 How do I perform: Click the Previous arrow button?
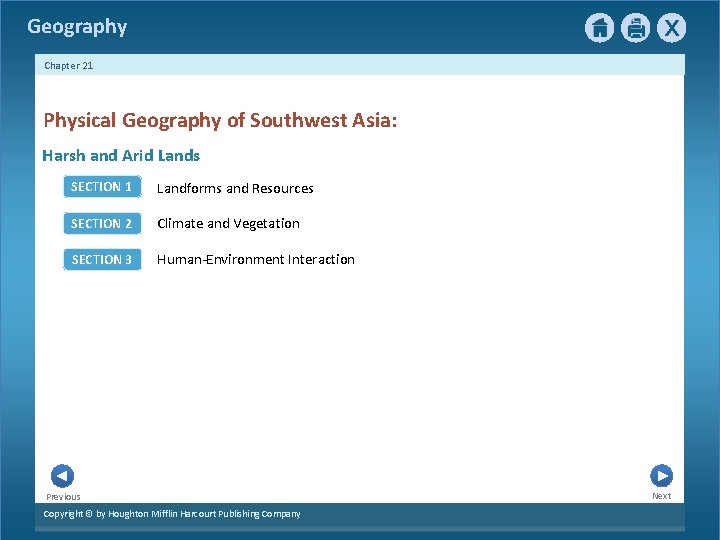pyautogui.click(x=62, y=476)
